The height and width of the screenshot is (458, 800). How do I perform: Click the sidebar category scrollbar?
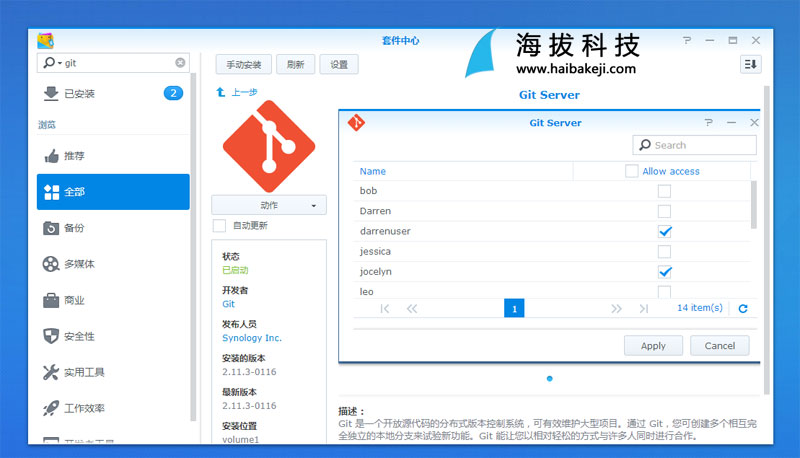[x=193, y=247]
